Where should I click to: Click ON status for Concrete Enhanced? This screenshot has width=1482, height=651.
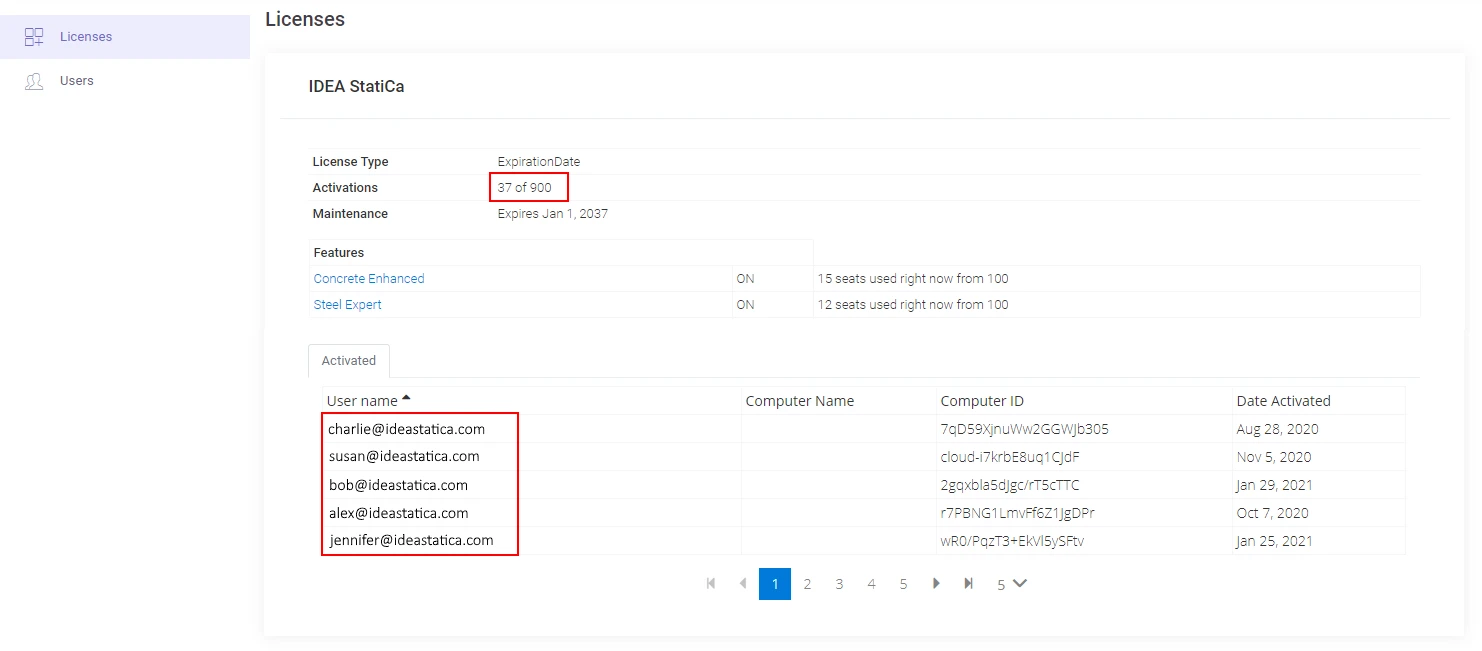click(x=745, y=279)
